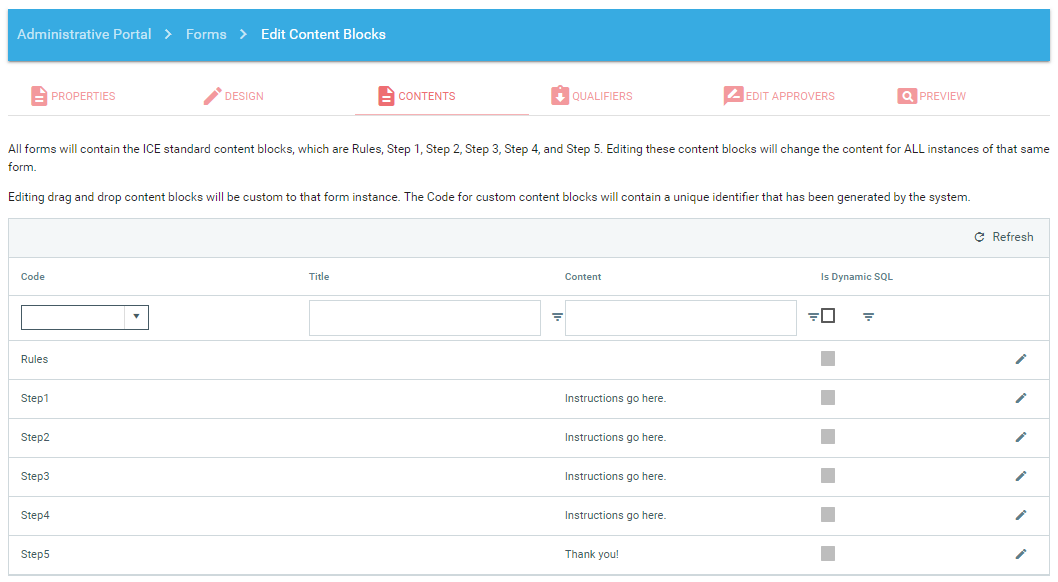
Task: Open the Title column filter icon
Action: (x=557, y=317)
